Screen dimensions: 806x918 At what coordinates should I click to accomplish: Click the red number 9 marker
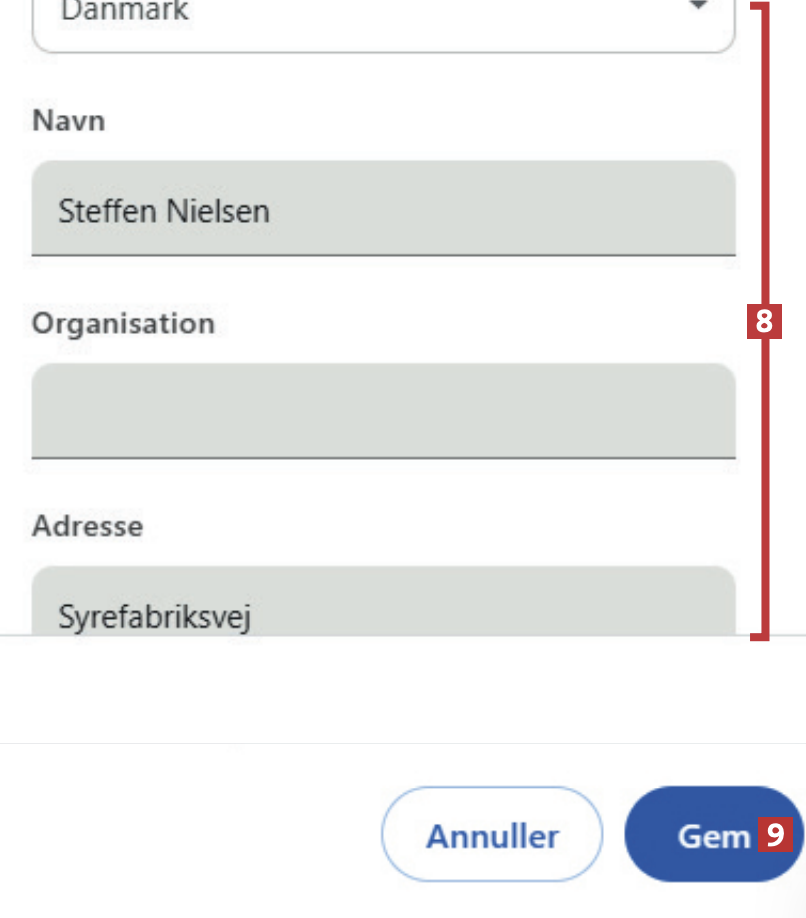click(x=775, y=834)
